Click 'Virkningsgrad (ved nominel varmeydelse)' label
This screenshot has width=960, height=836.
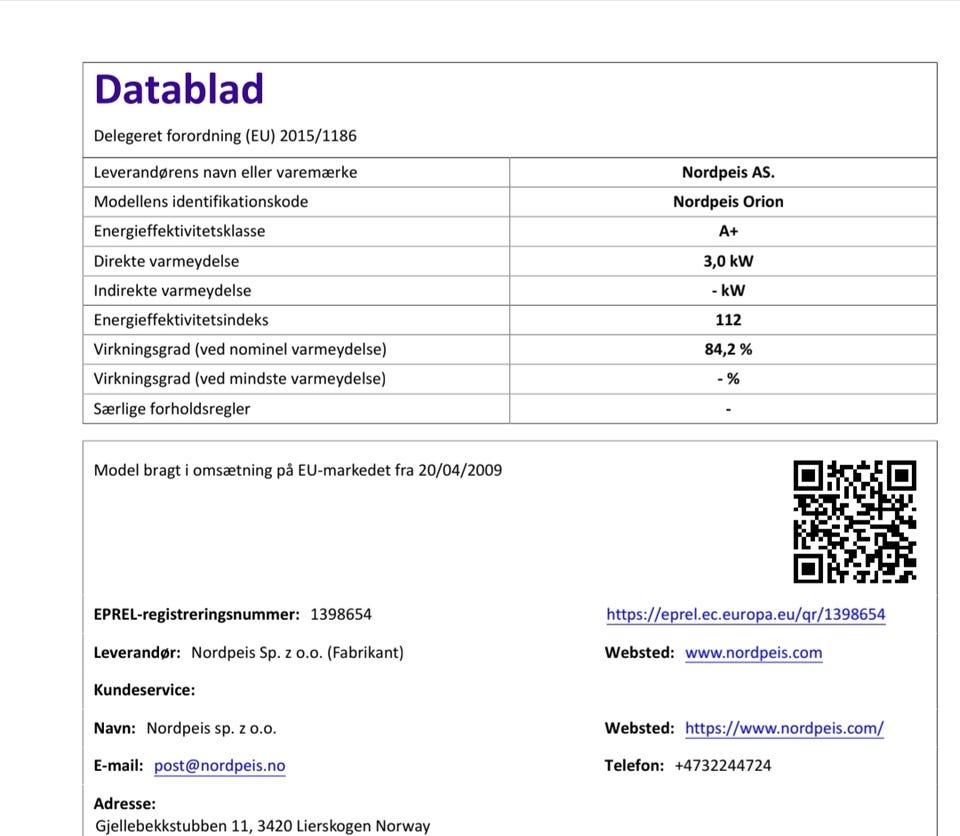[240, 350]
